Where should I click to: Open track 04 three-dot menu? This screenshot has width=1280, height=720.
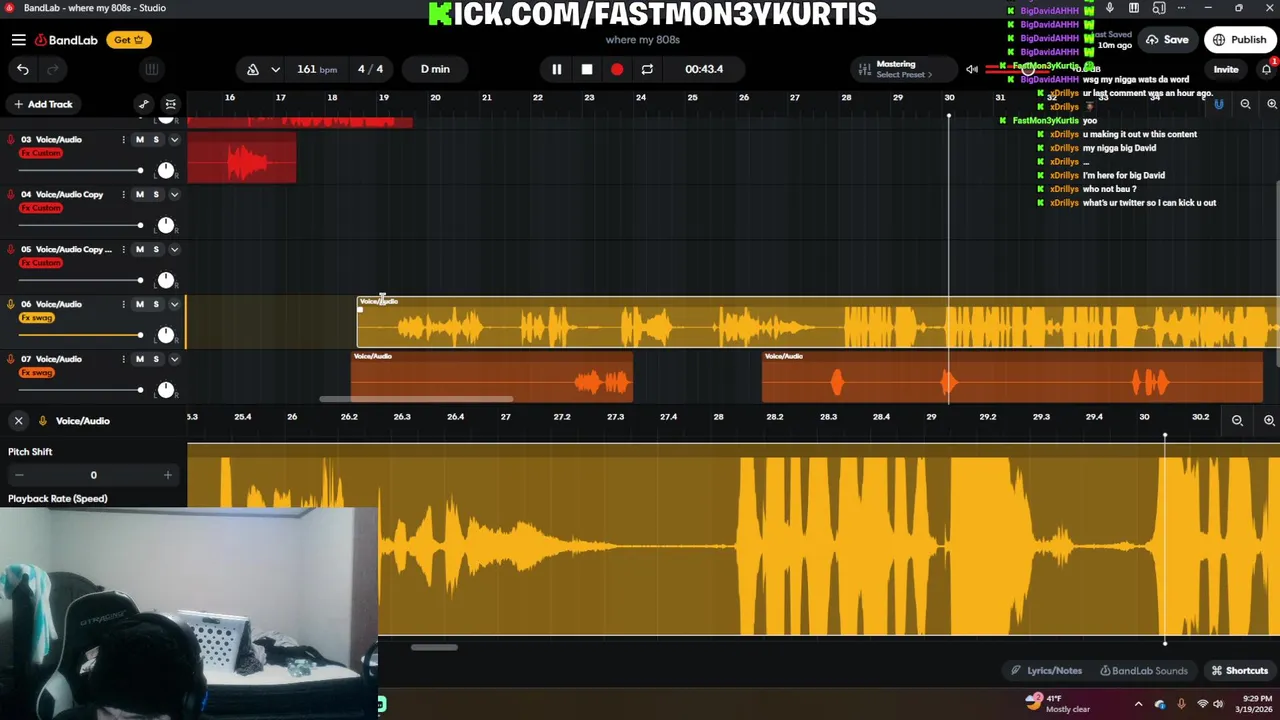coord(124,195)
